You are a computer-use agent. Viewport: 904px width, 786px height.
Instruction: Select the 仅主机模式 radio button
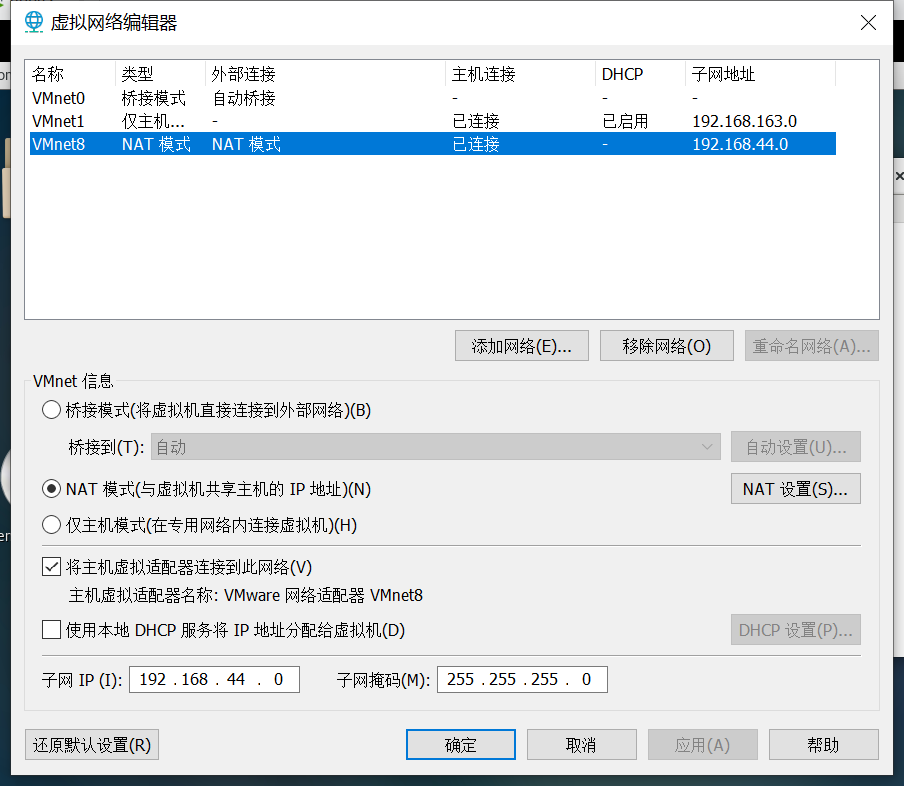coord(51,525)
